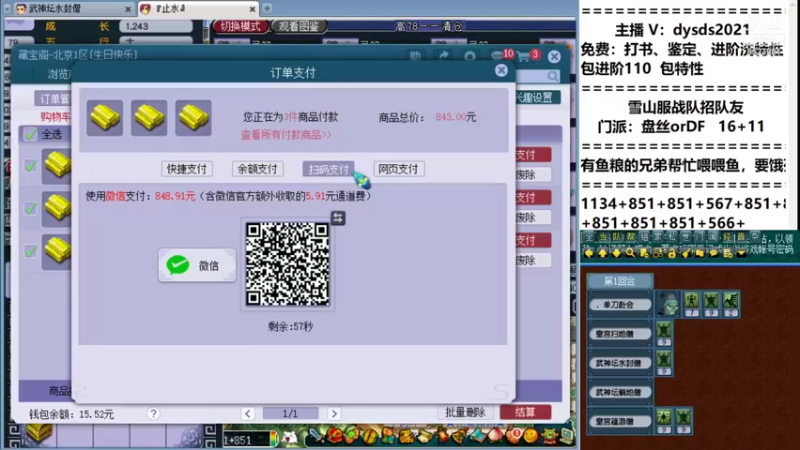Open the tab list dropdown arrow
800x450 pixels.
7,9
